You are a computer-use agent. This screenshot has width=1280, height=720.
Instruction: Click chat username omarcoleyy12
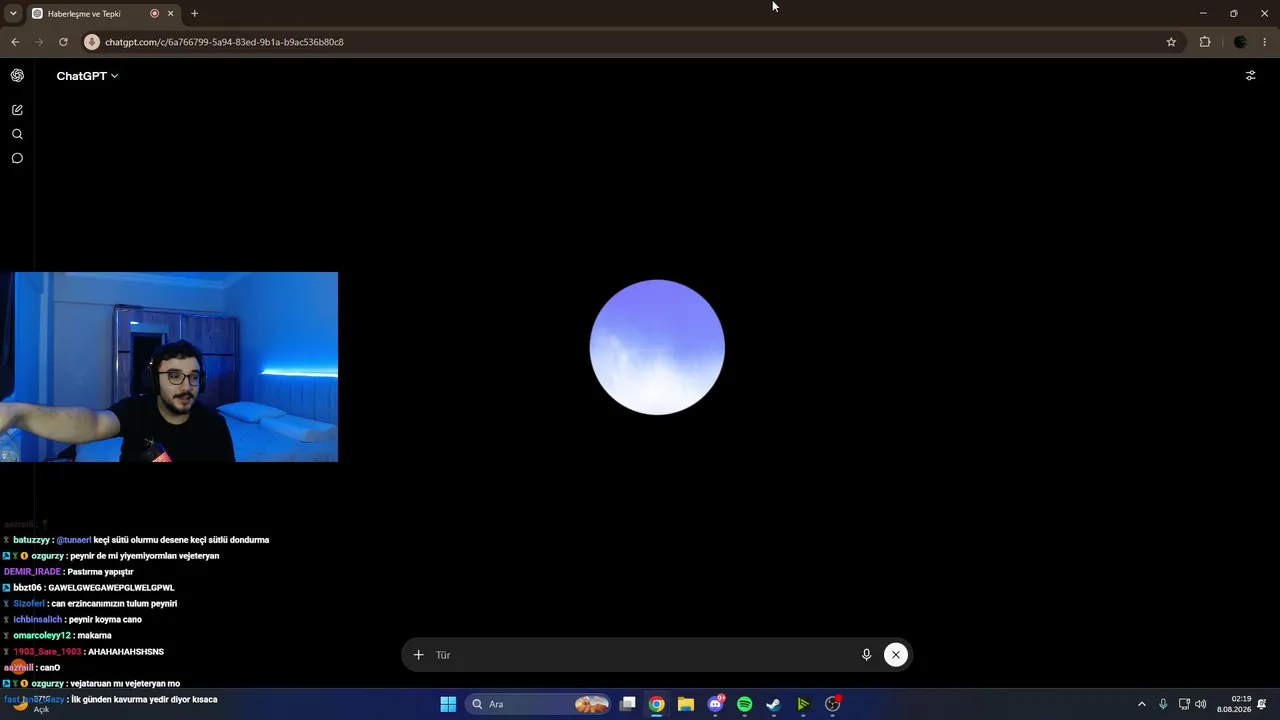point(42,636)
